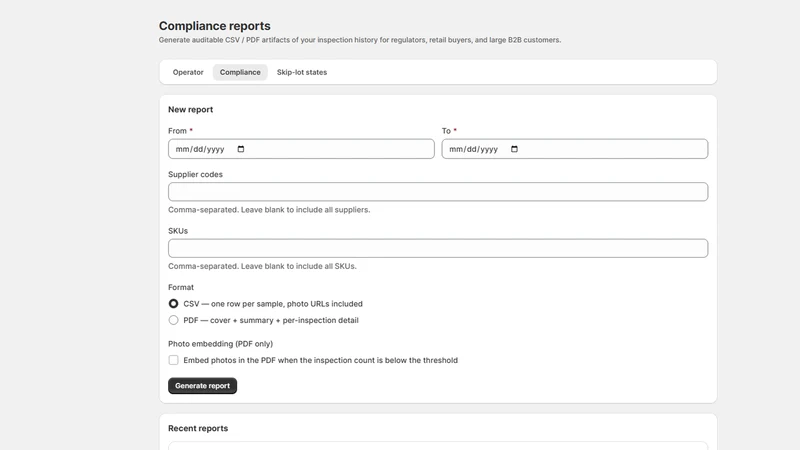This screenshot has height=450, width=800.
Task: Select the PDF format radio button
Action: pyautogui.click(x=173, y=320)
